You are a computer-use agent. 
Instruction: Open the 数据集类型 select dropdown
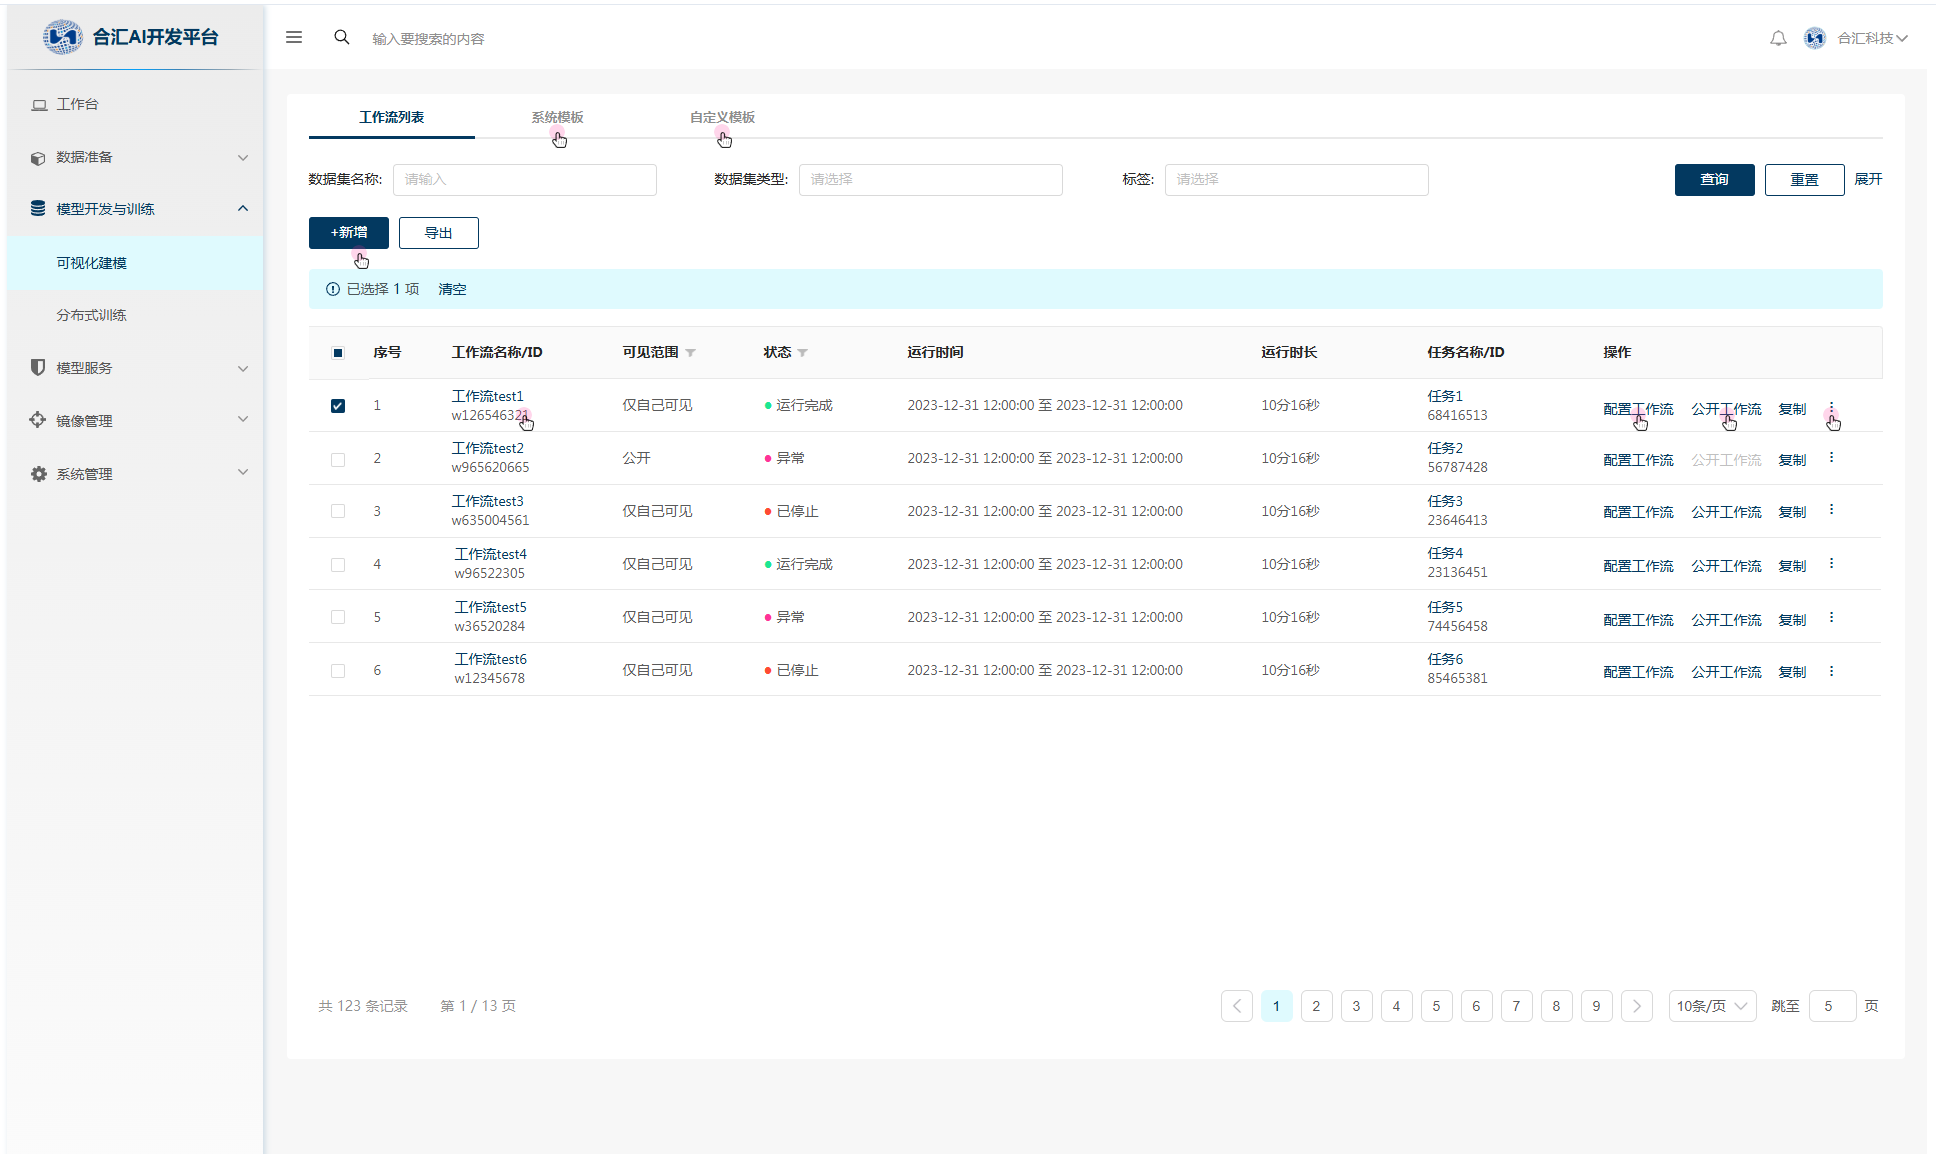click(x=930, y=180)
